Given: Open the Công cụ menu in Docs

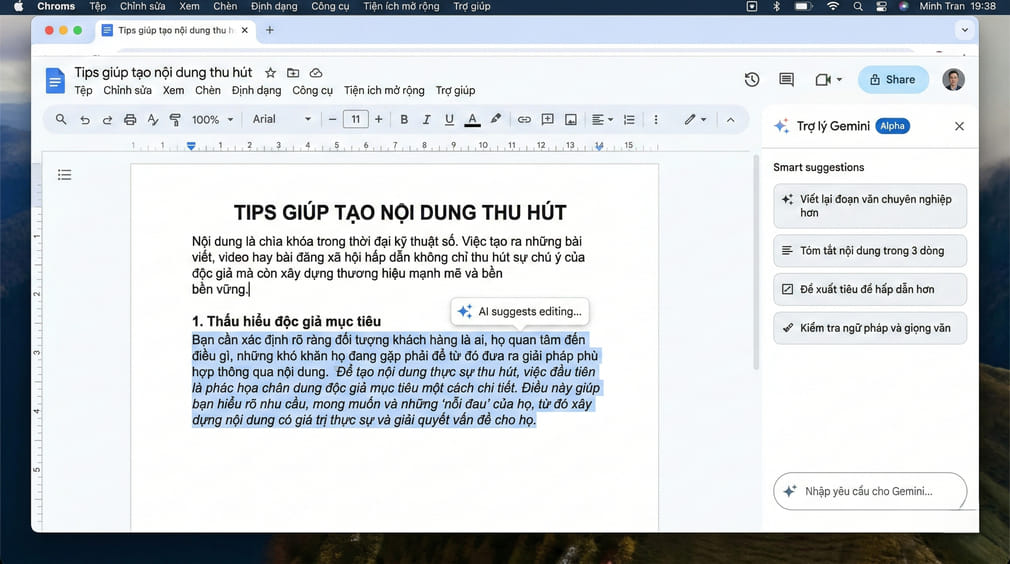Looking at the screenshot, I should (312, 91).
